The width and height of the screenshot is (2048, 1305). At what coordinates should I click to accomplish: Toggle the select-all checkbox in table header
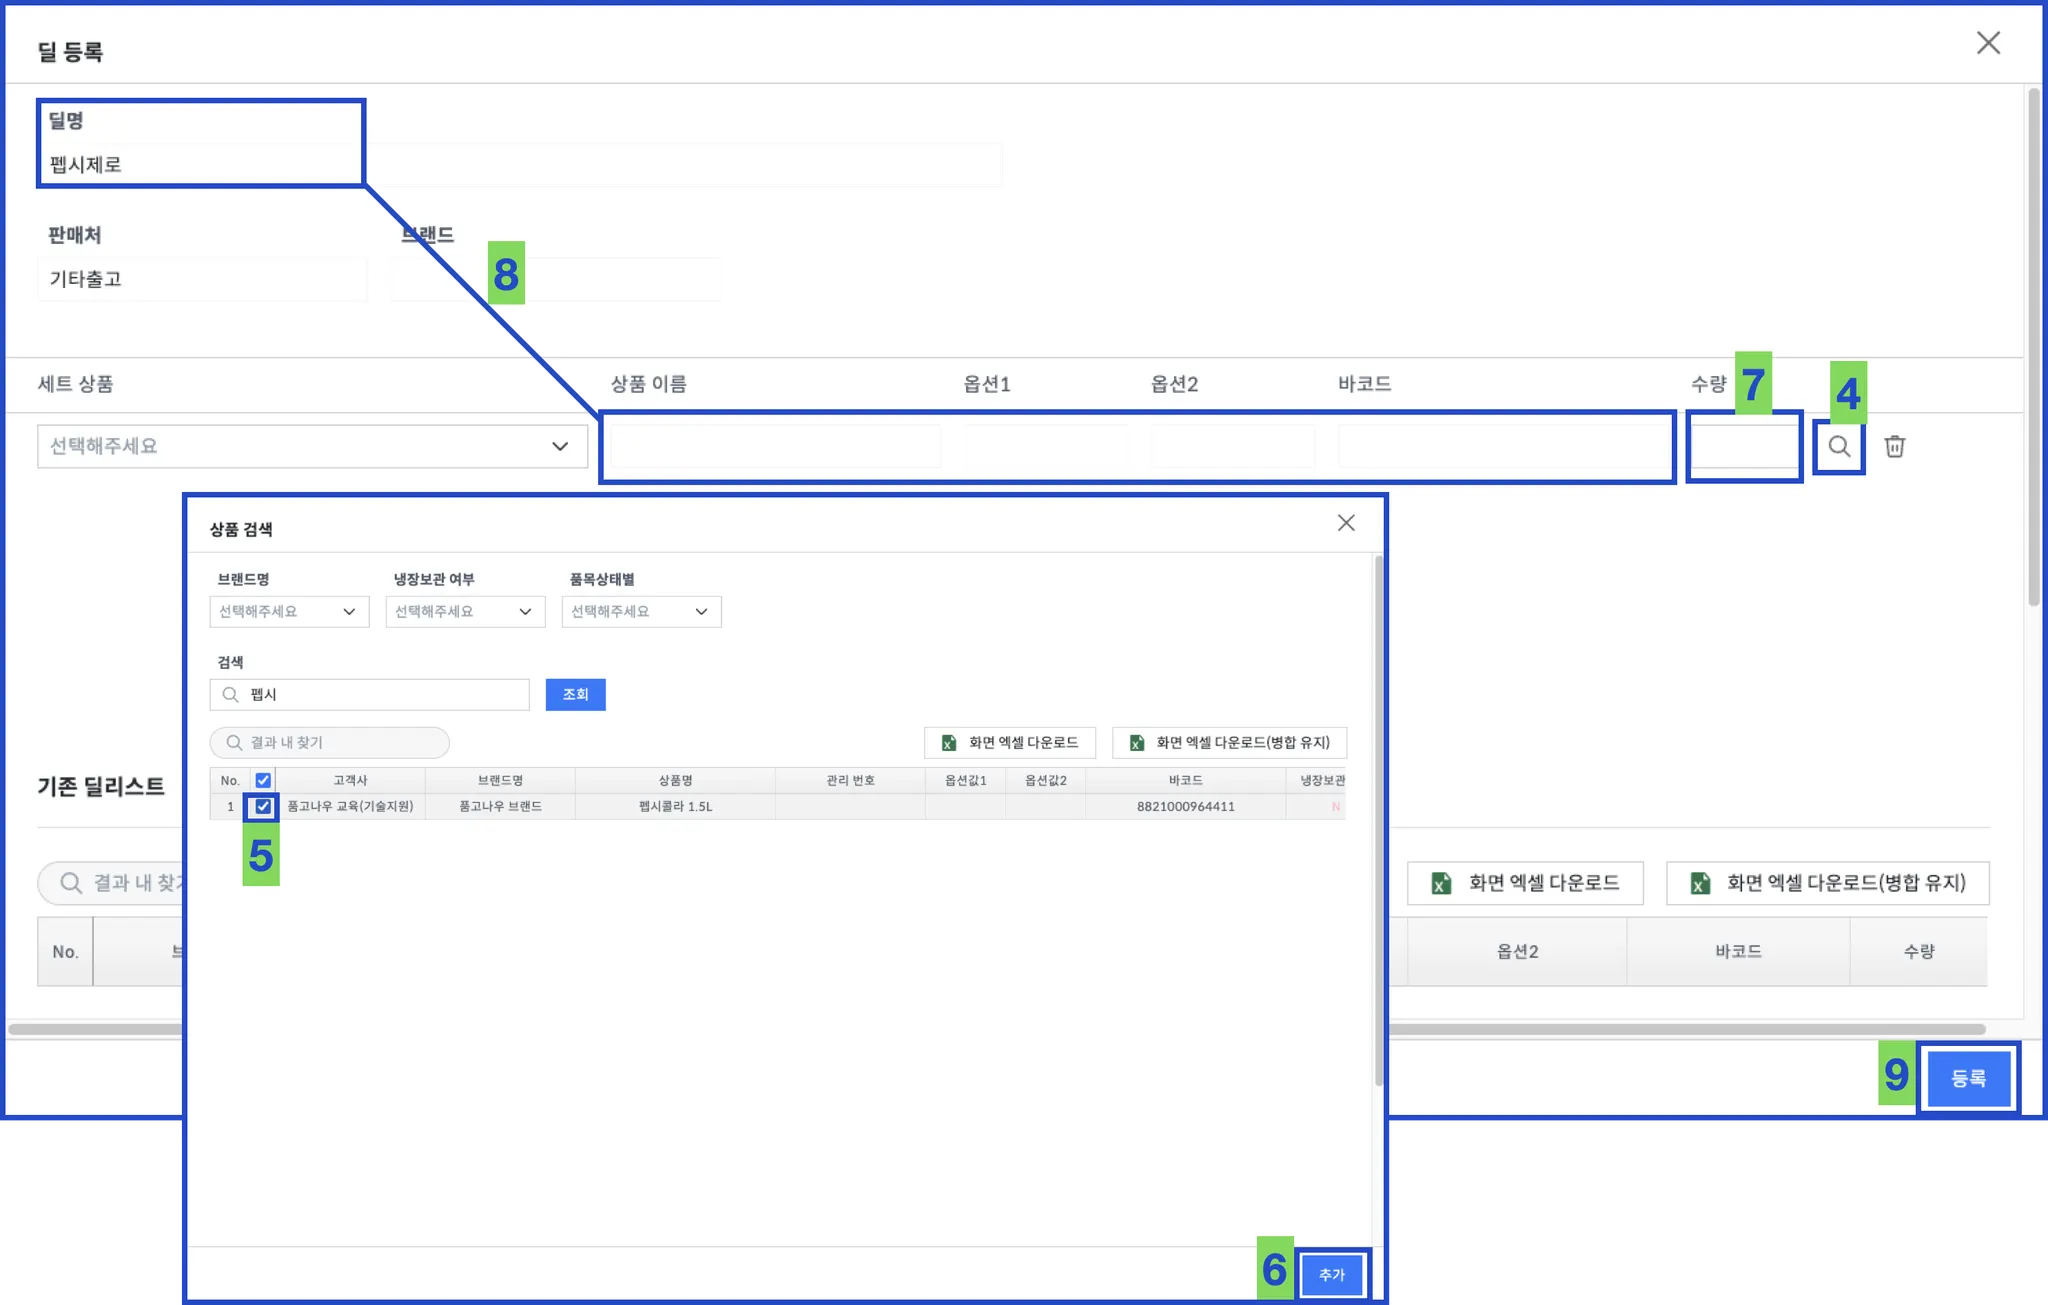263,780
